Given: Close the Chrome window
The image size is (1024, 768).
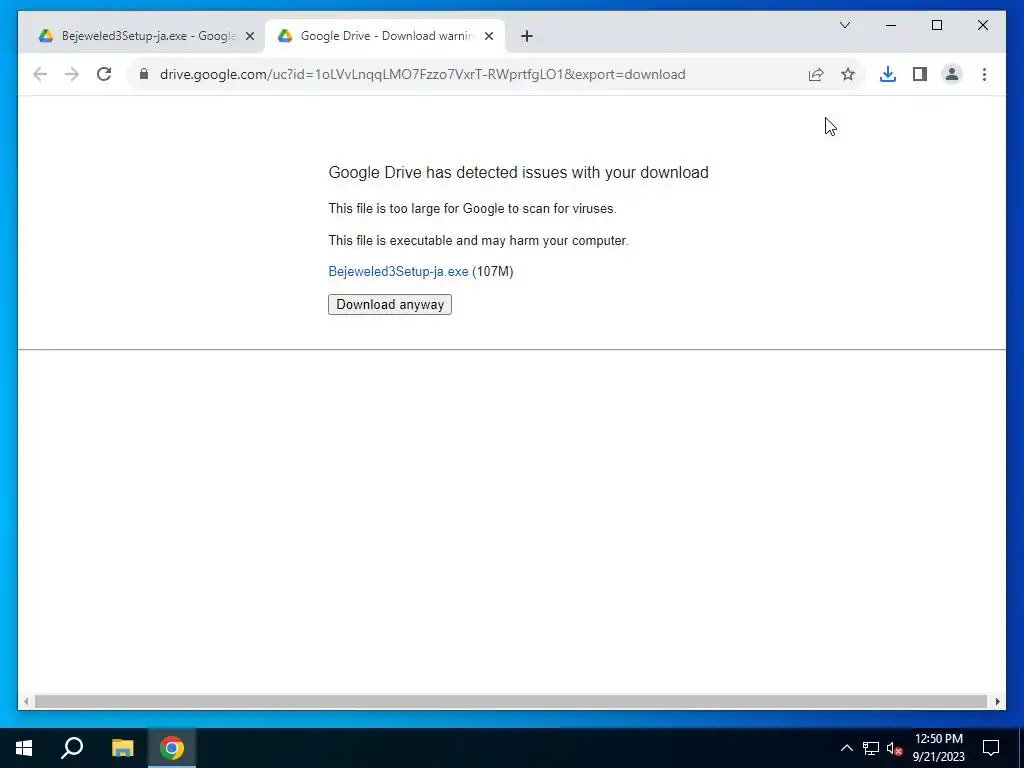Looking at the screenshot, I should point(982,25).
